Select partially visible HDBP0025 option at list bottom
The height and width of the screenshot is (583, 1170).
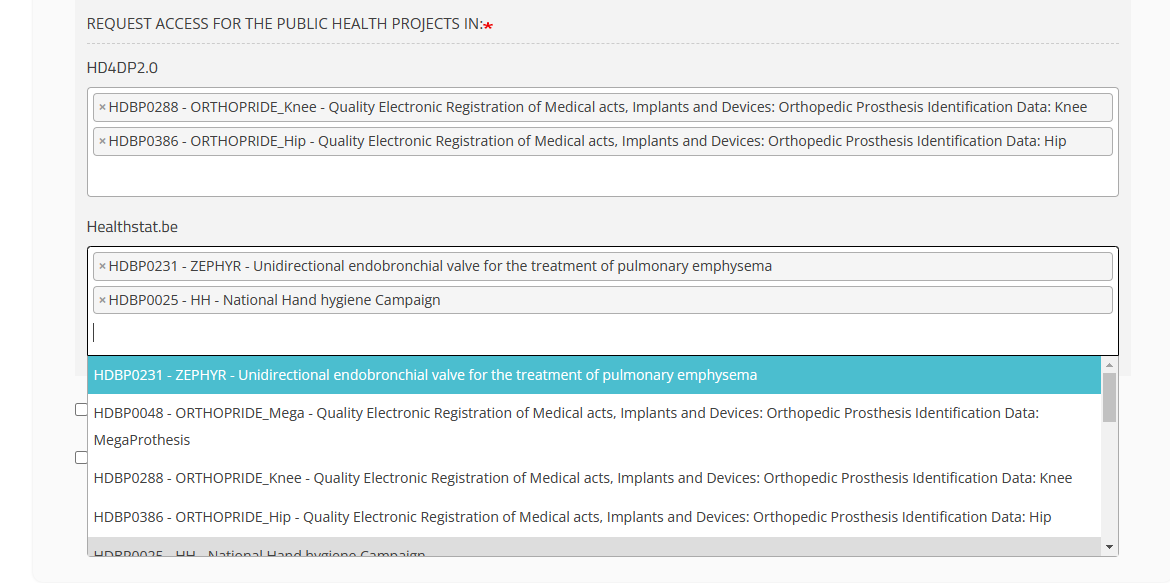[260, 550]
